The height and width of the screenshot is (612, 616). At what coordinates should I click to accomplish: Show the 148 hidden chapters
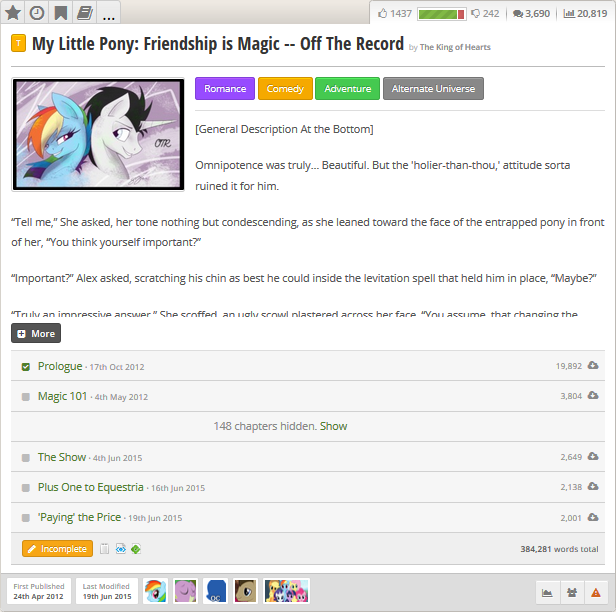point(333,426)
